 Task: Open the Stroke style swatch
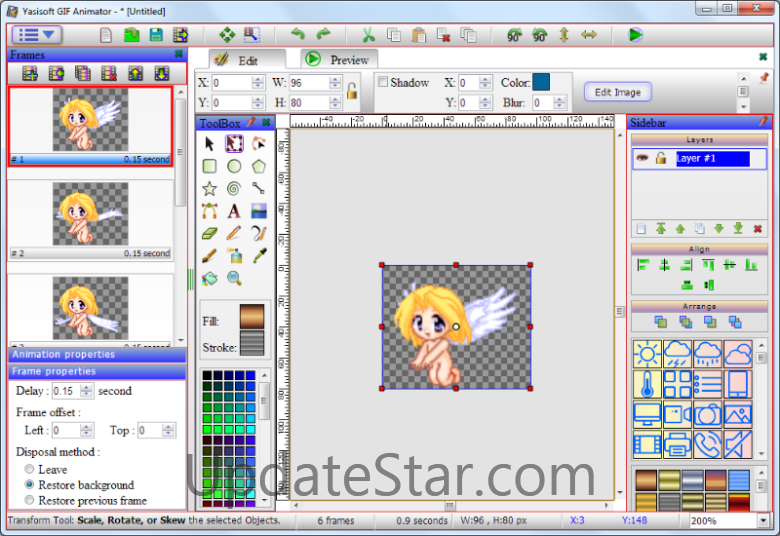click(252, 343)
